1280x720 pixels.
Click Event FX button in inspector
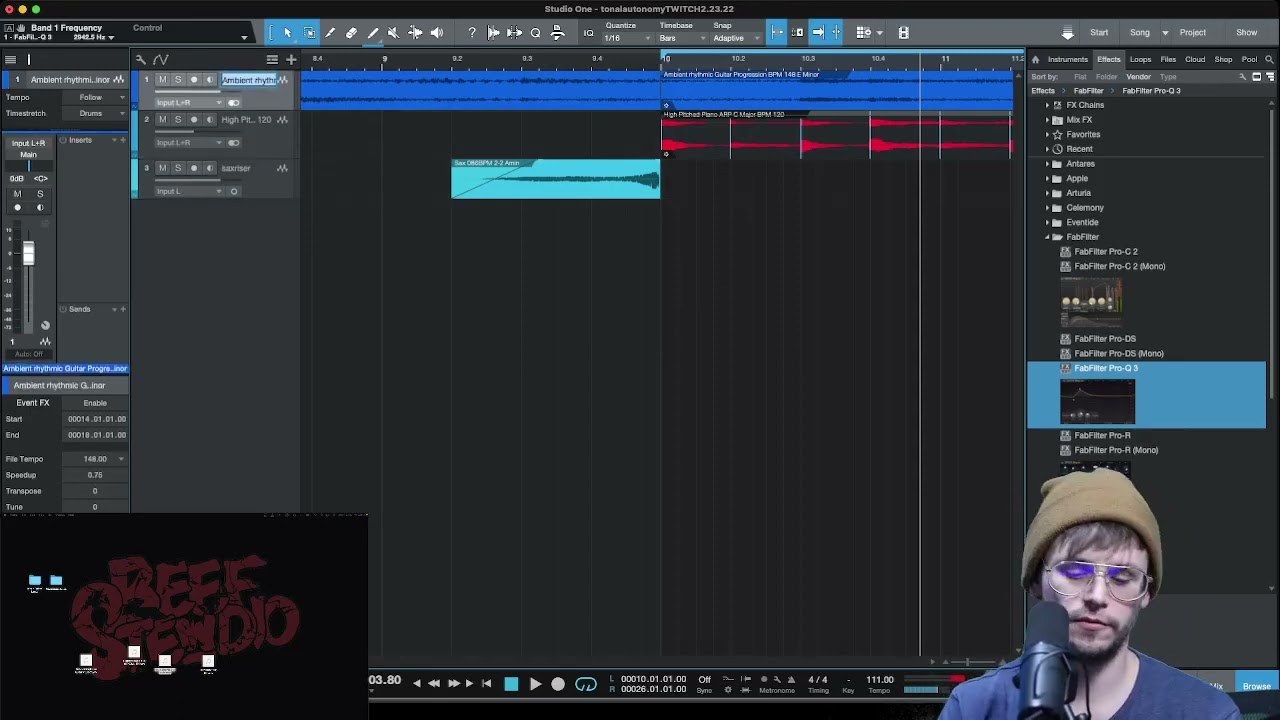pyautogui.click(x=32, y=403)
